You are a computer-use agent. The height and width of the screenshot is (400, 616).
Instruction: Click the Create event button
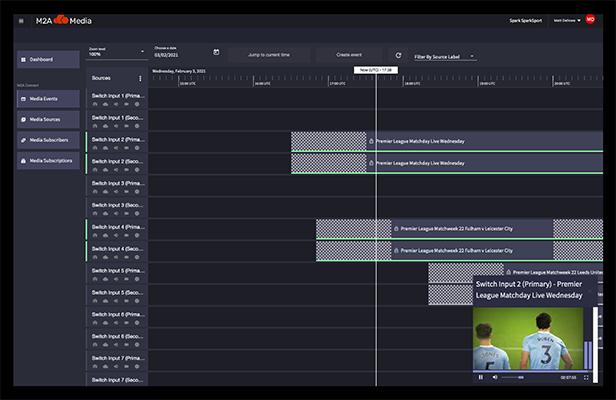click(x=350, y=56)
